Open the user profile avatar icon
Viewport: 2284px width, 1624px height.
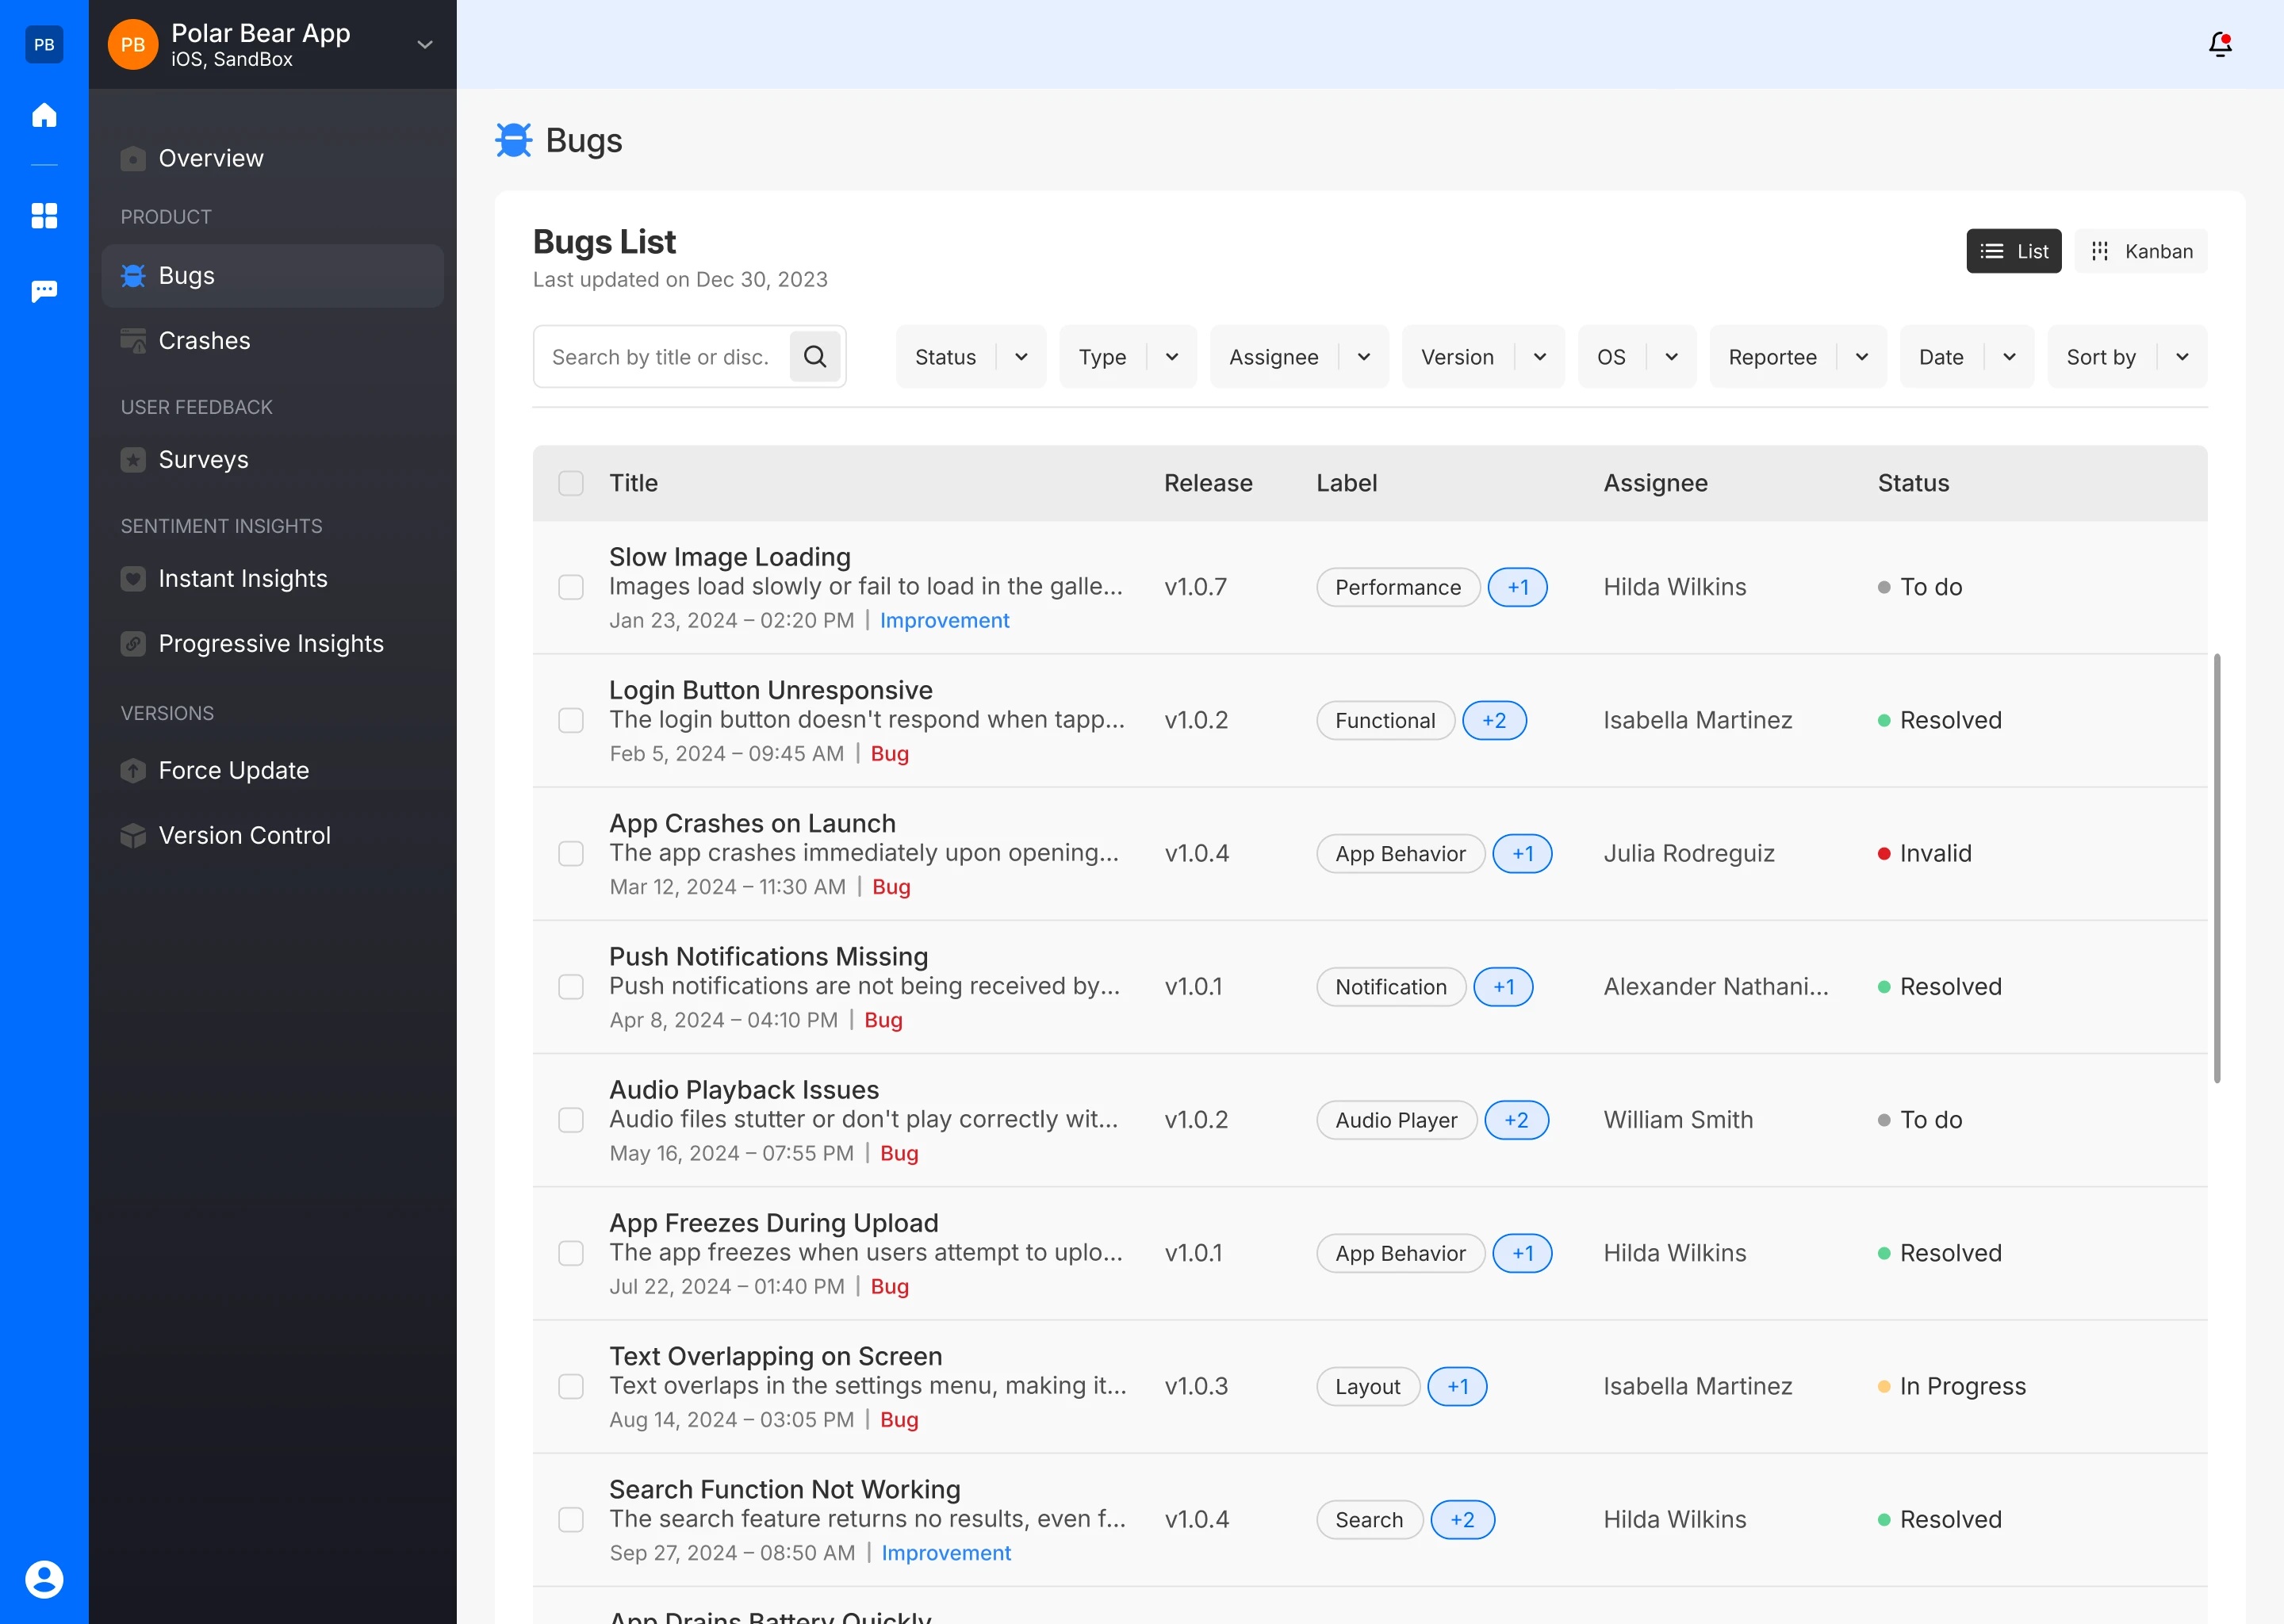pyautogui.click(x=44, y=1580)
